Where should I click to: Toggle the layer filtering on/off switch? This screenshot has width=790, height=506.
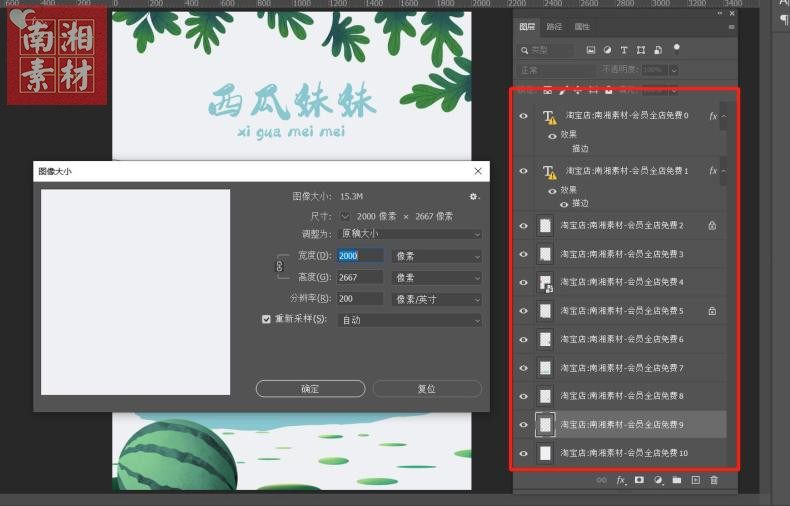click(677, 48)
